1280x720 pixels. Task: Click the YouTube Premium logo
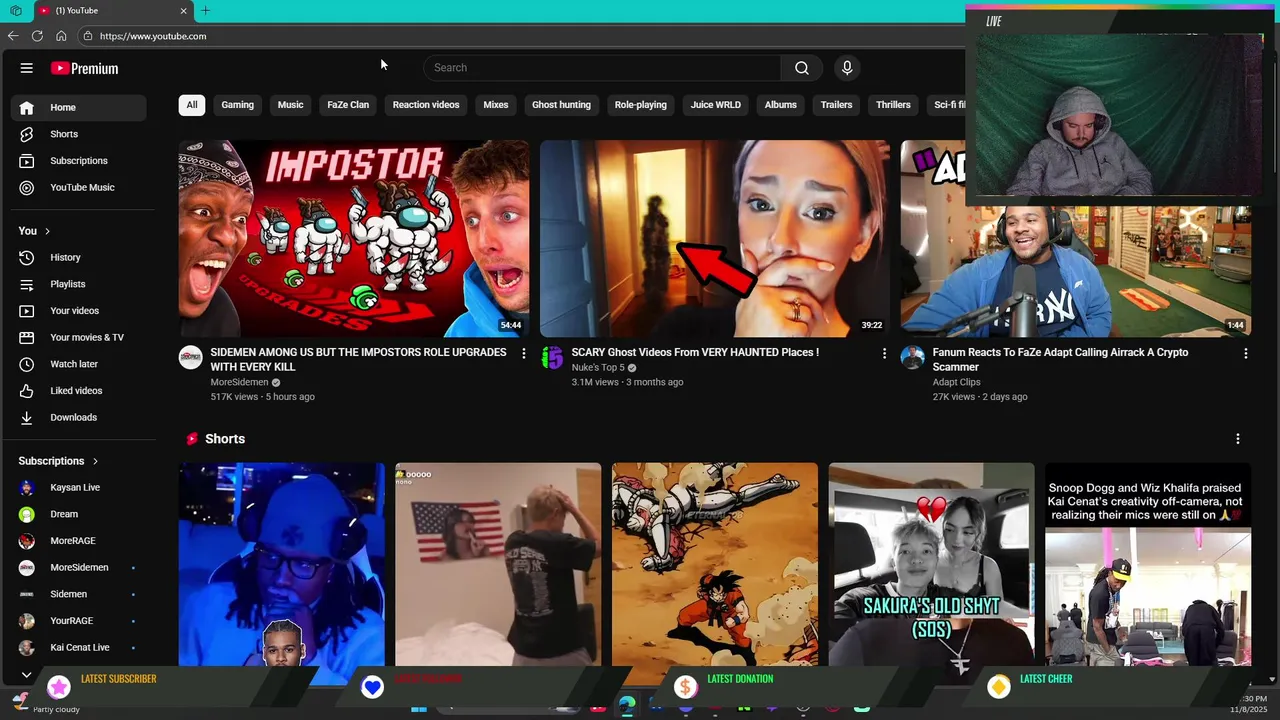pyautogui.click(x=85, y=68)
